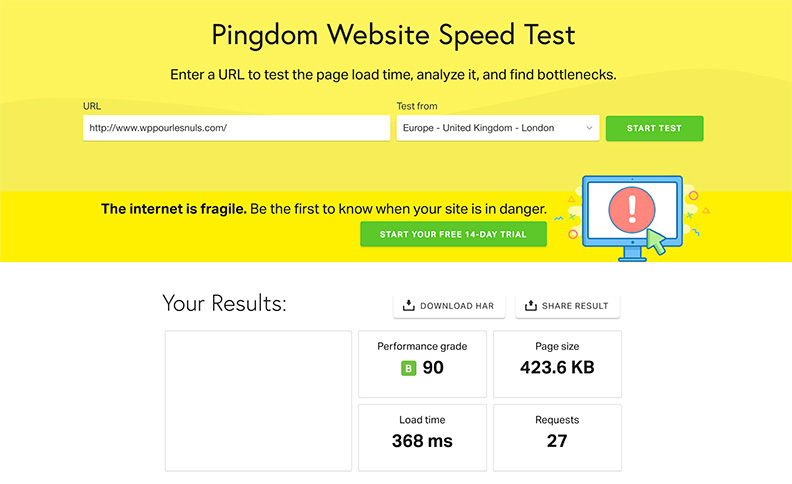Click the Load time 368 ms card
The height and width of the screenshot is (484, 792).
tap(422, 437)
